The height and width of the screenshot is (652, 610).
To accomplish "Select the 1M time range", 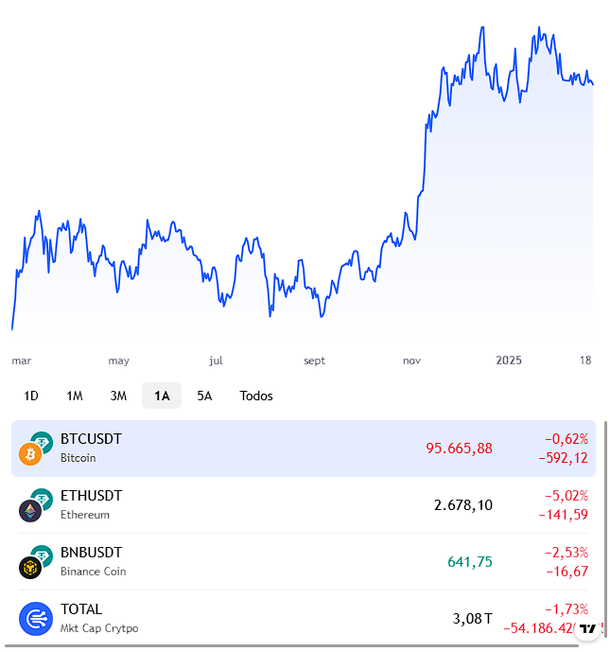I will click(74, 396).
